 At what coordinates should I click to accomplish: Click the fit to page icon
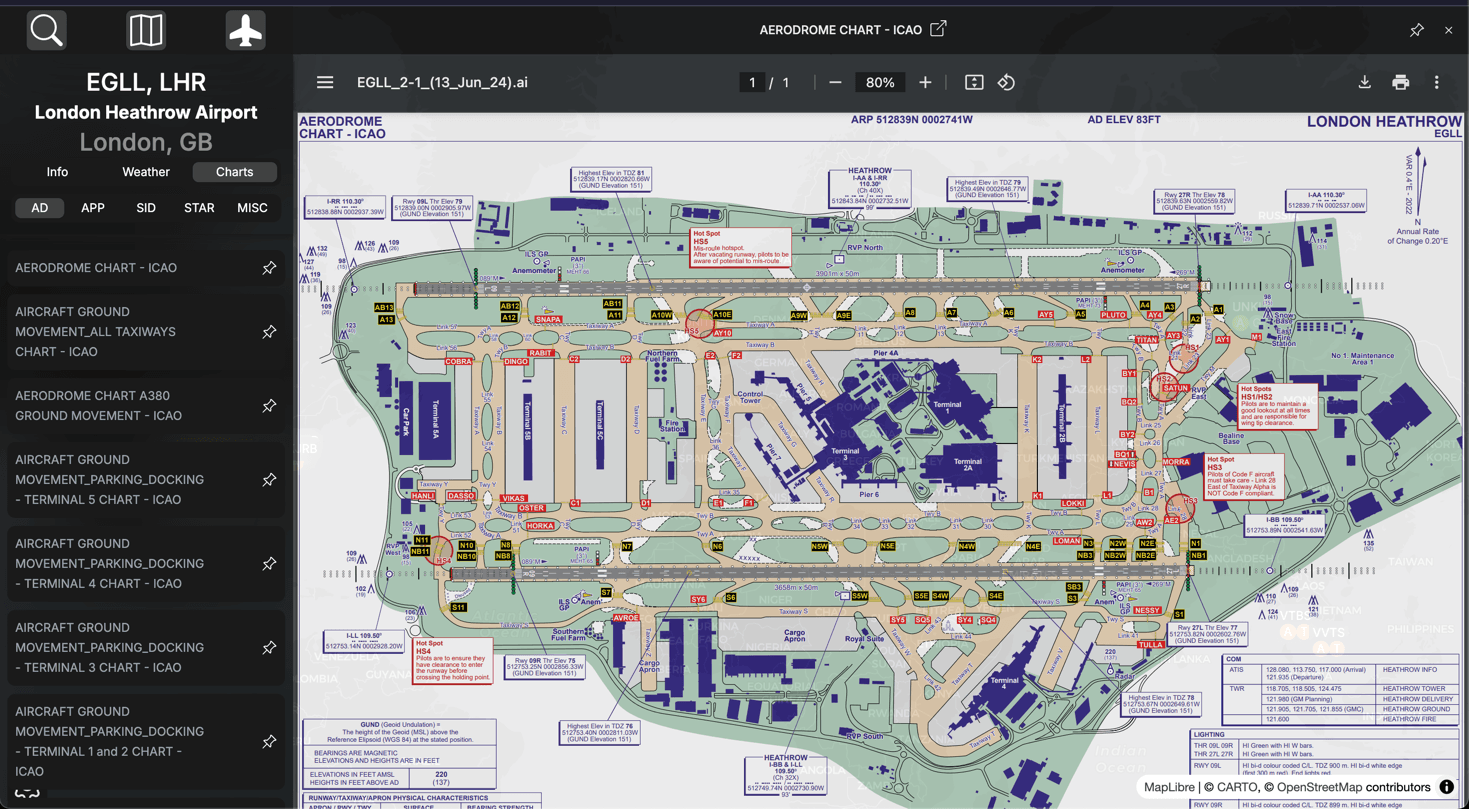click(x=974, y=83)
